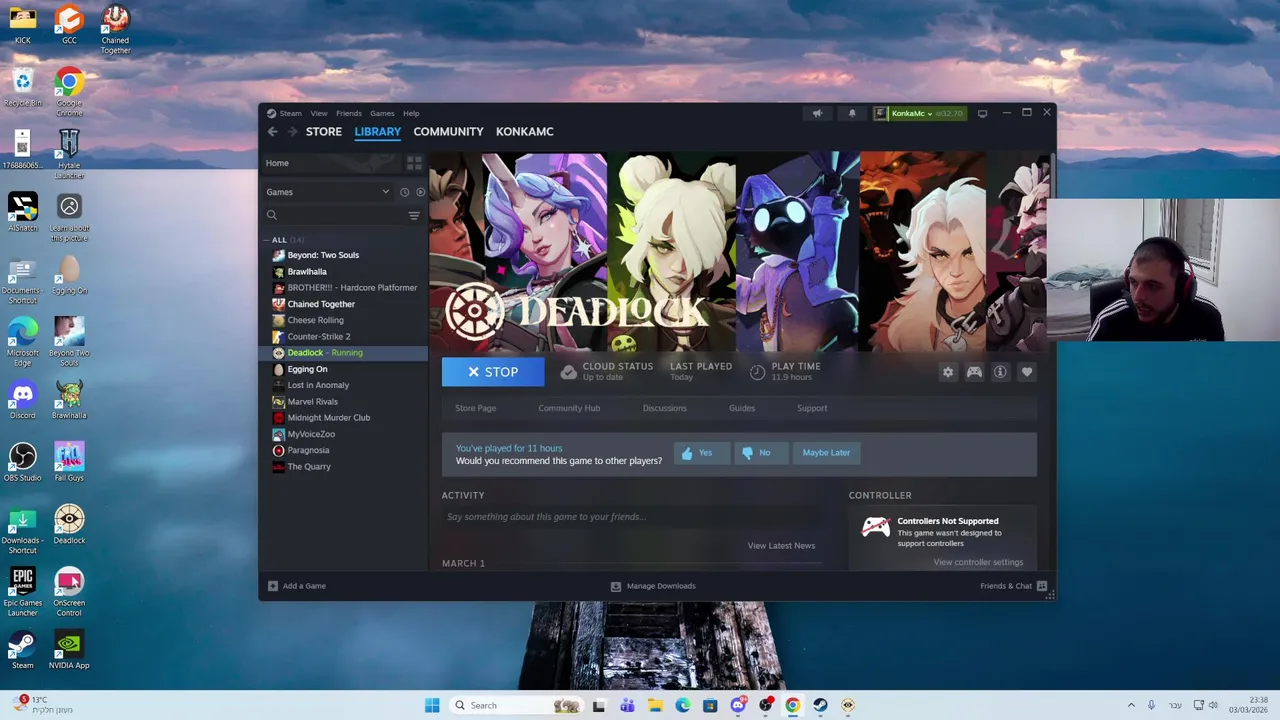
Task: Click Add a Game
Action: click(297, 586)
